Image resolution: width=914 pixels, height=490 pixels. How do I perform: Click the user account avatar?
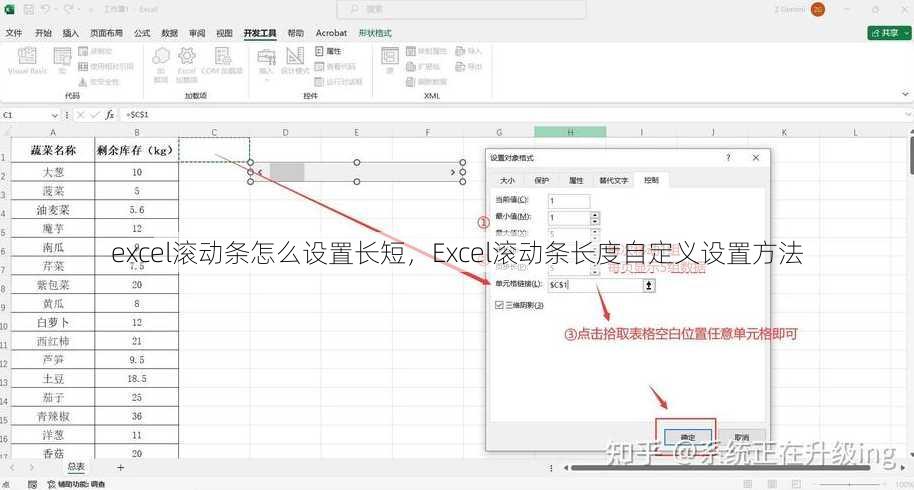tap(818, 9)
